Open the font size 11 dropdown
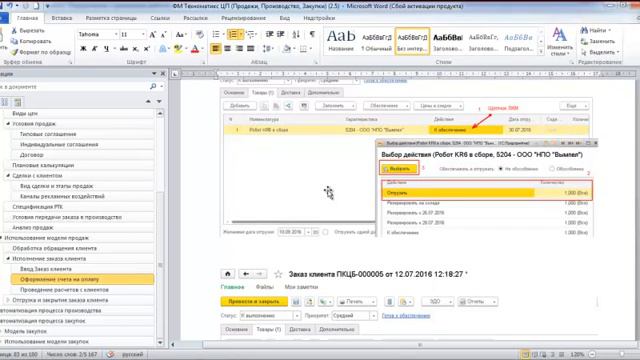This screenshot has height=360, width=640. [143, 35]
